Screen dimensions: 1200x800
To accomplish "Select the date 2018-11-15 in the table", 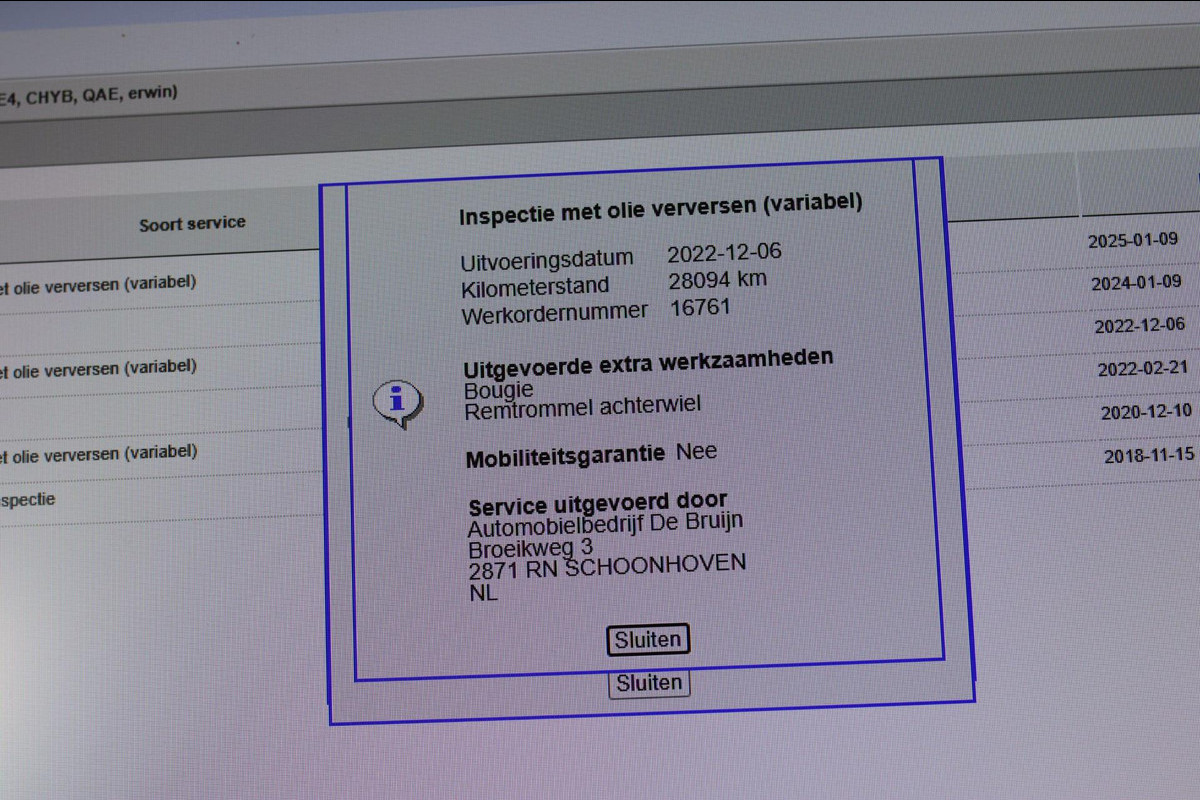I will click(x=1150, y=456).
